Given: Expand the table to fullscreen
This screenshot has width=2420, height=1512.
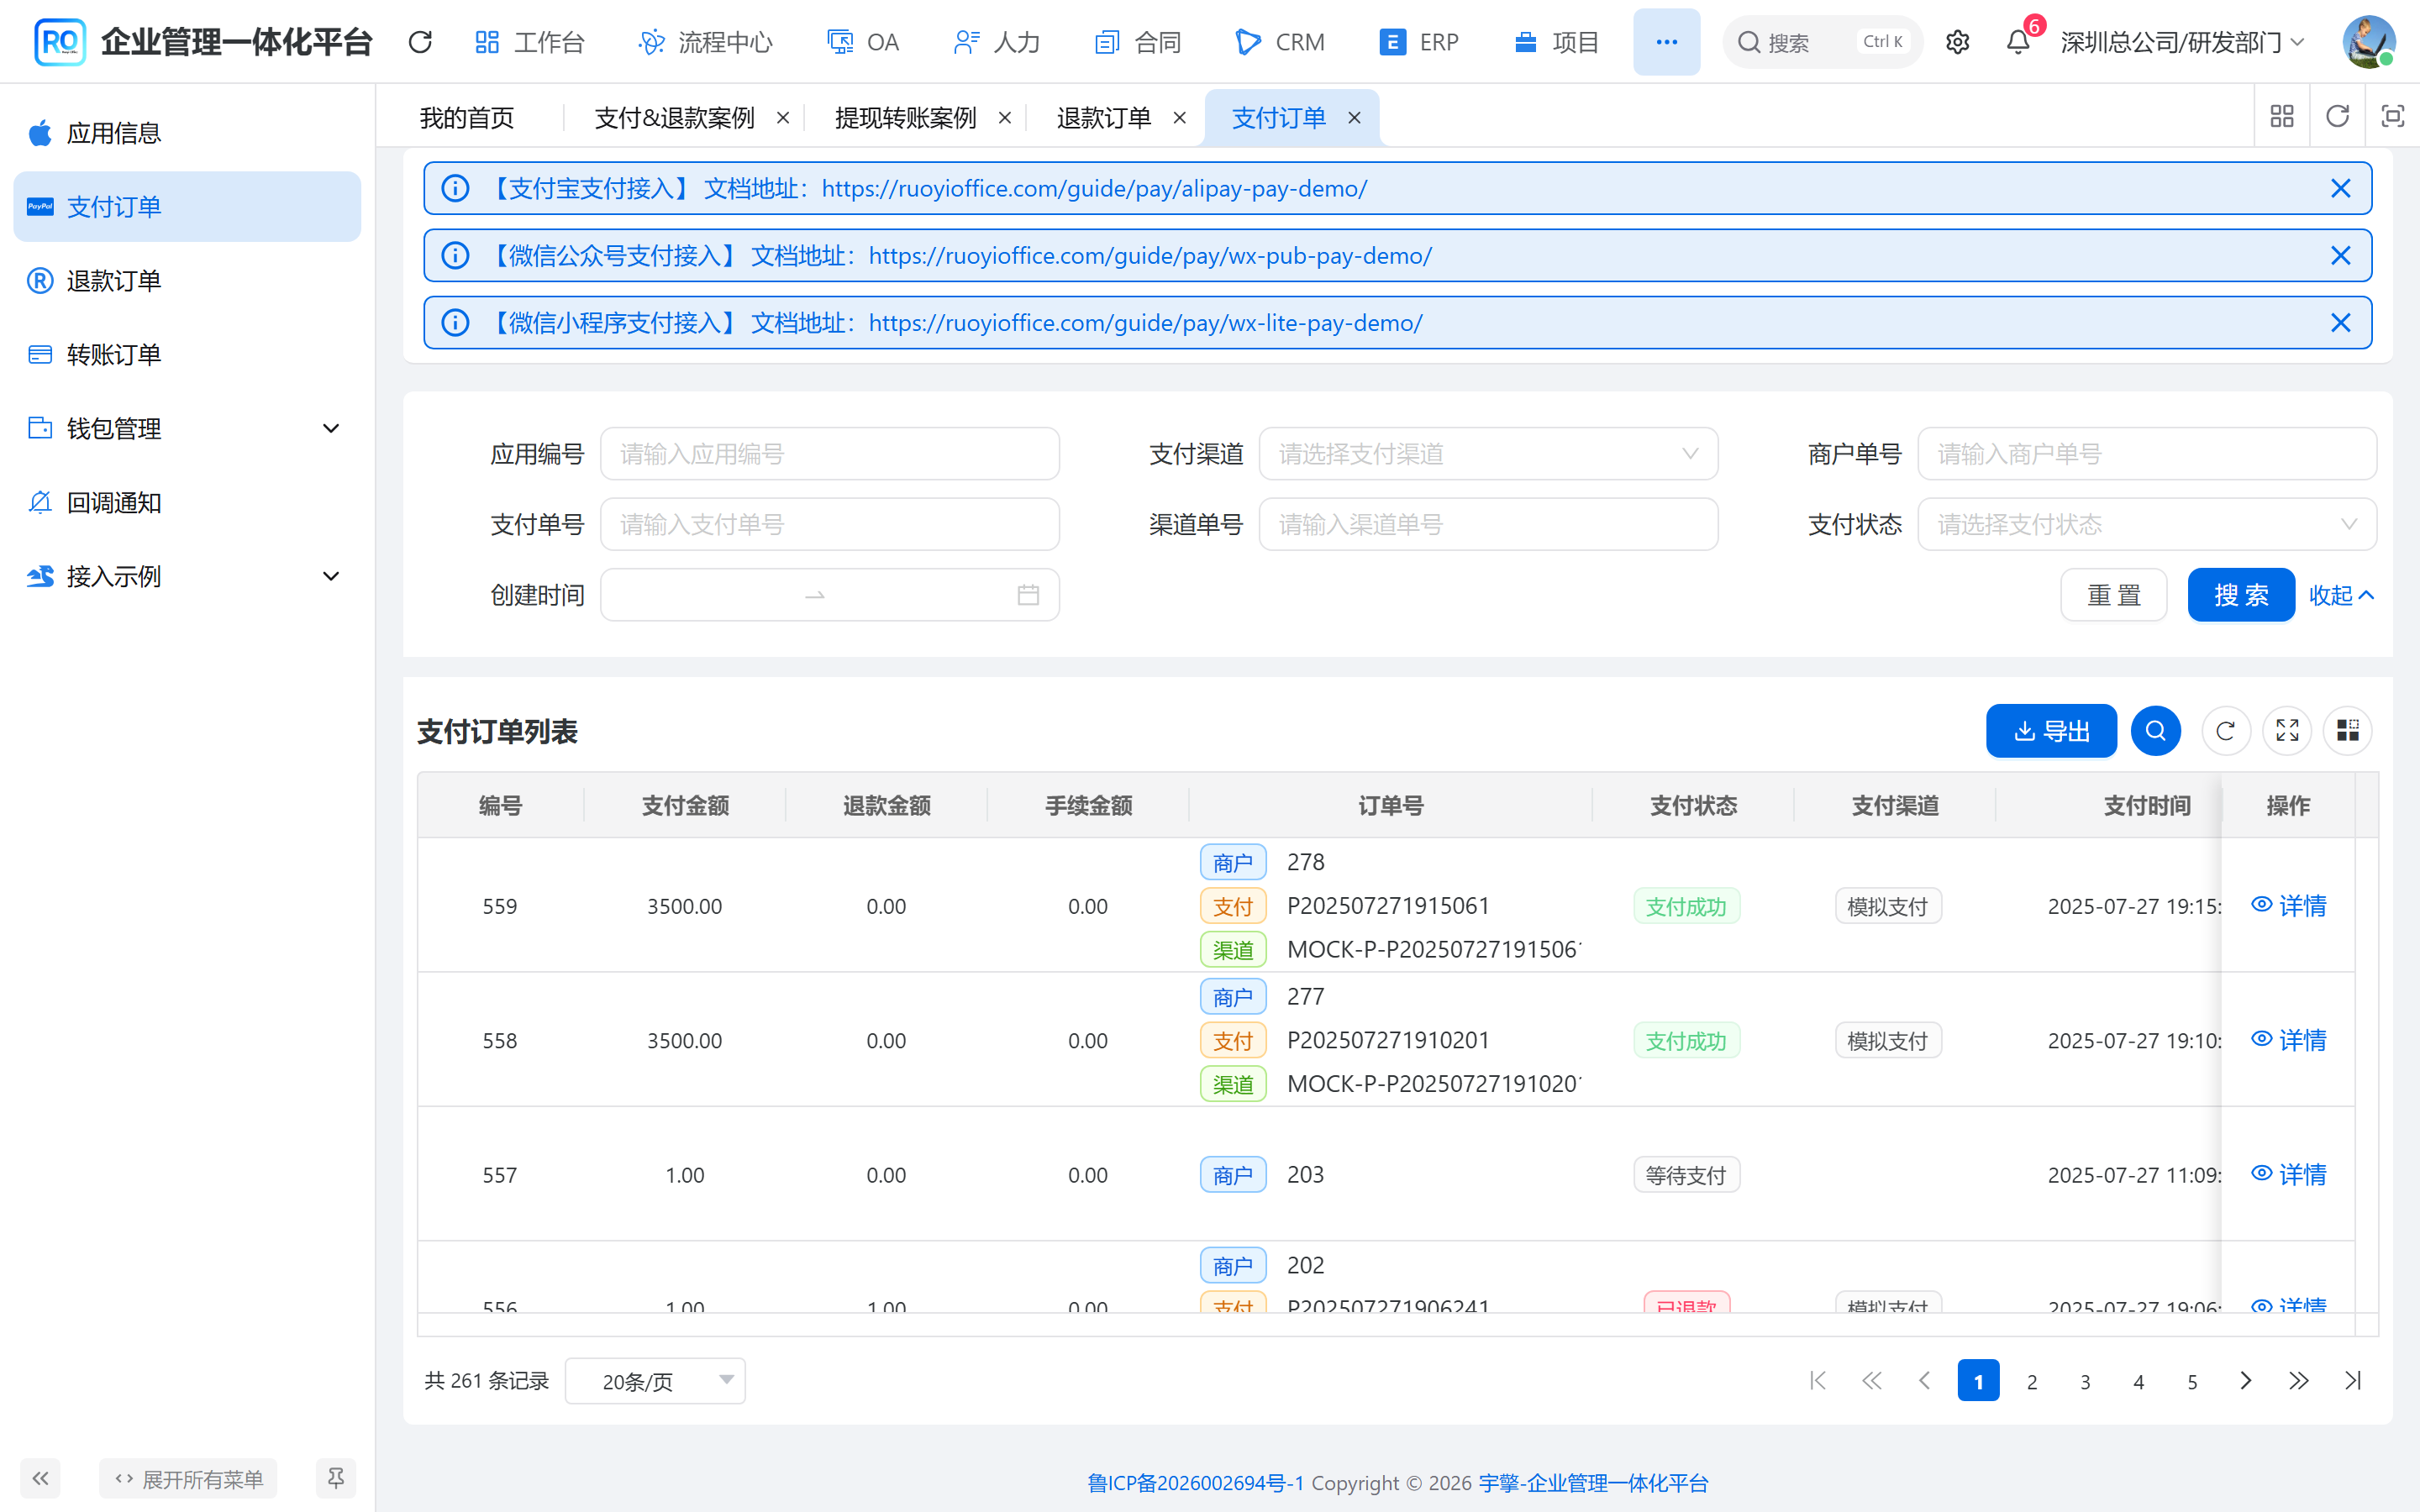Looking at the screenshot, I should (x=2287, y=731).
